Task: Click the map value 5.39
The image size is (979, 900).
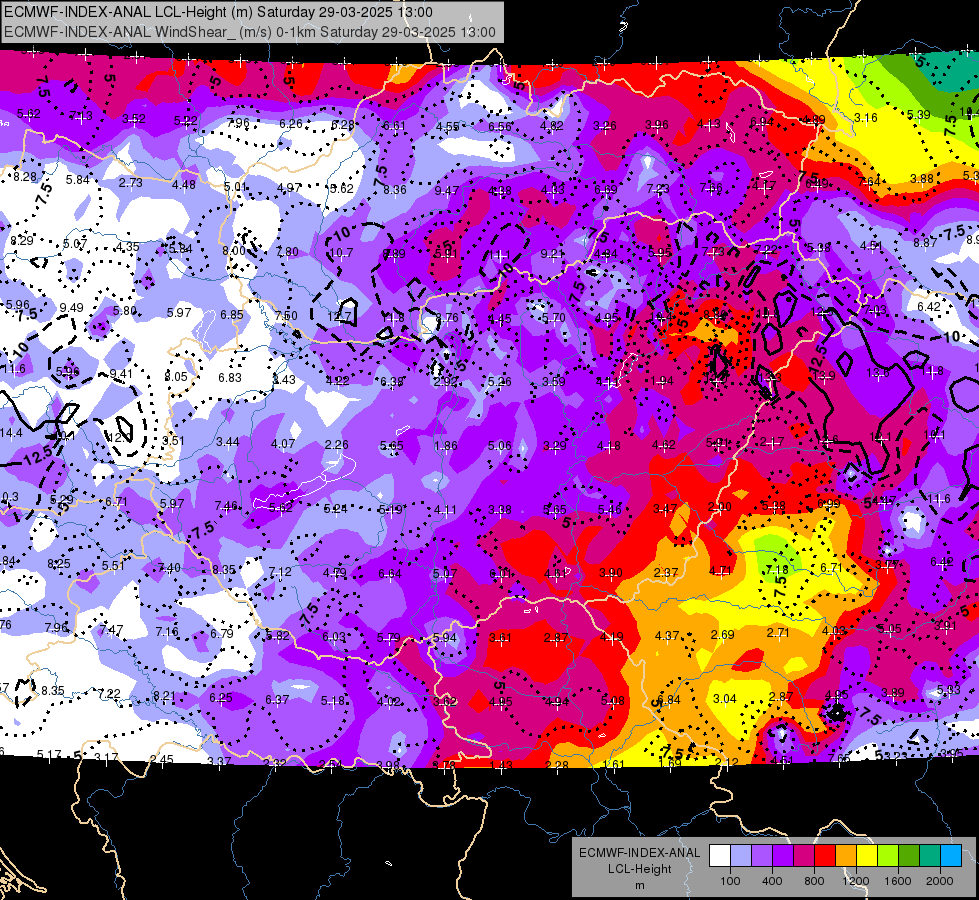Action: [918, 114]
